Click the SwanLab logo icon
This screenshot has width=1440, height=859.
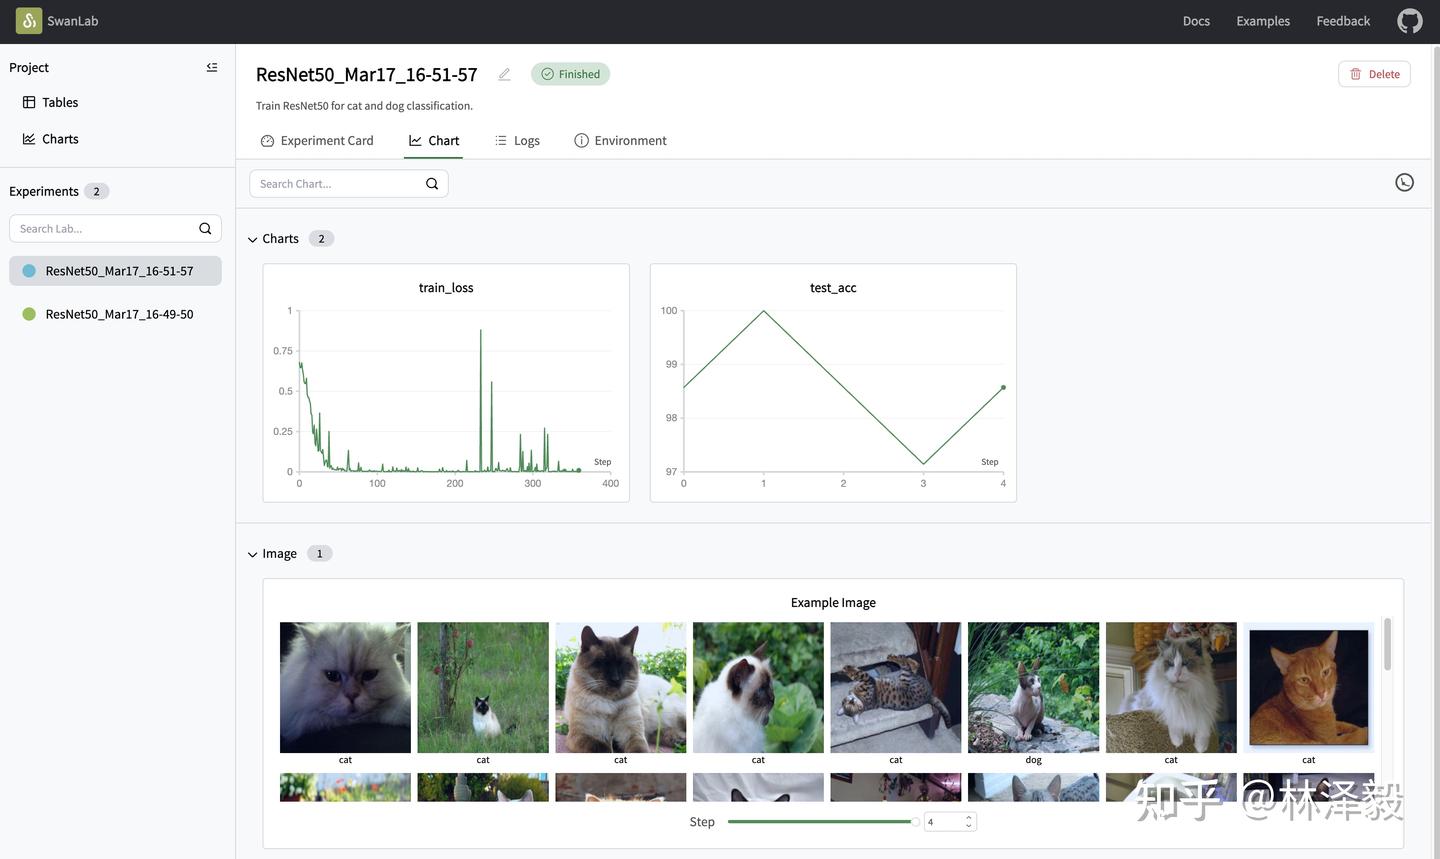pyautogui.click(x=28, y=21)
